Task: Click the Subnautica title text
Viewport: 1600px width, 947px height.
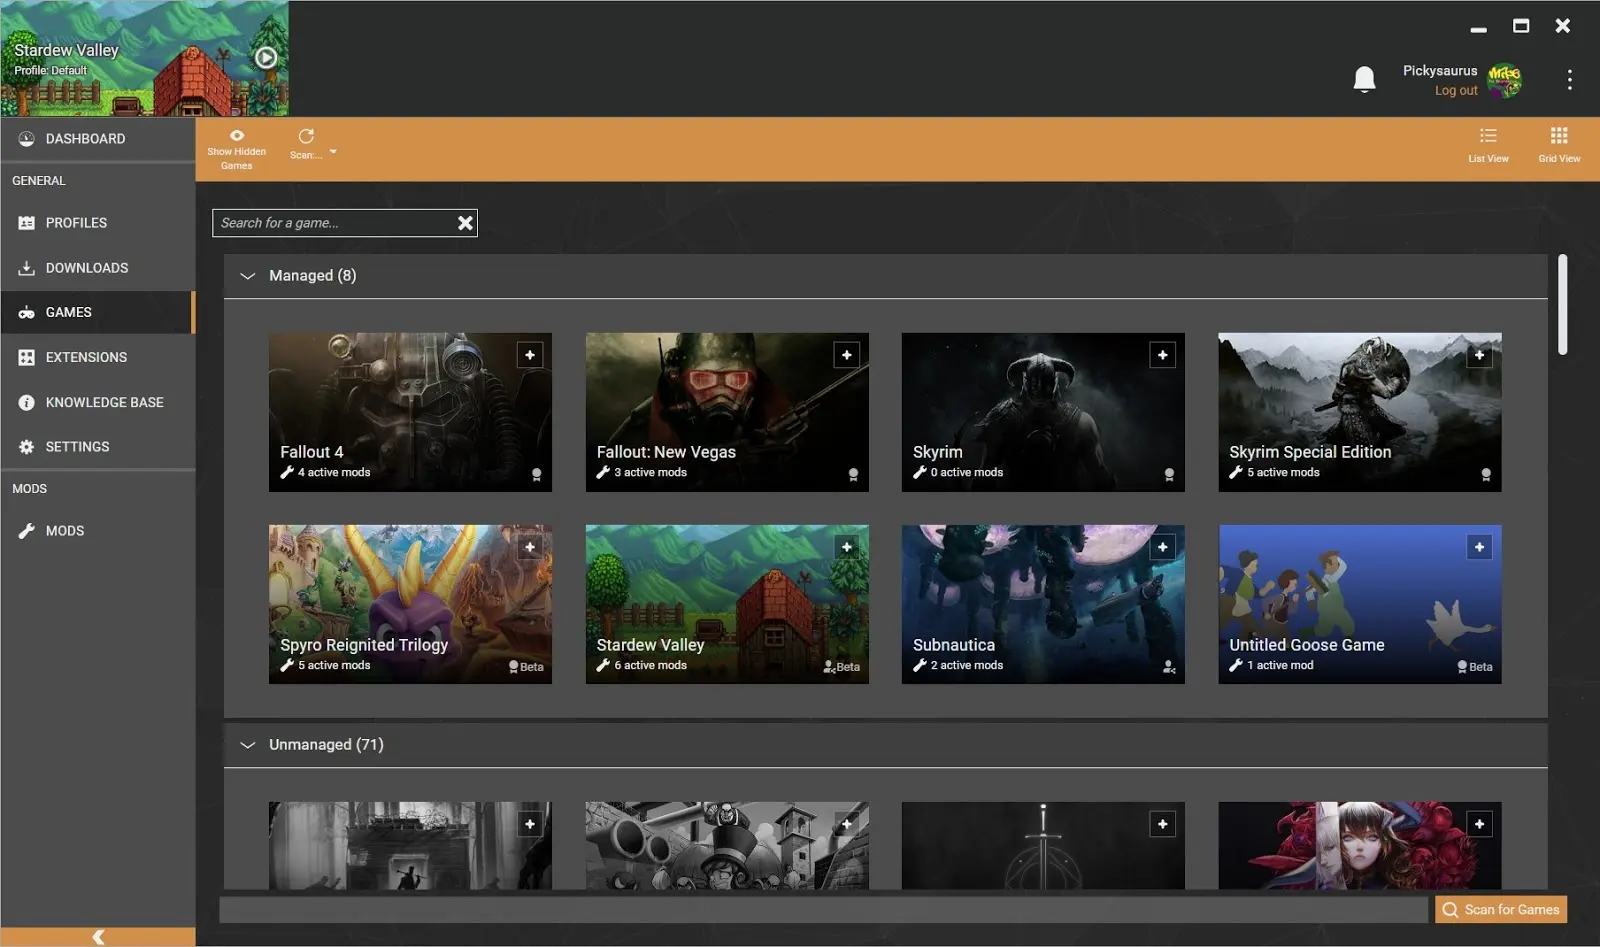Action: 954,645
